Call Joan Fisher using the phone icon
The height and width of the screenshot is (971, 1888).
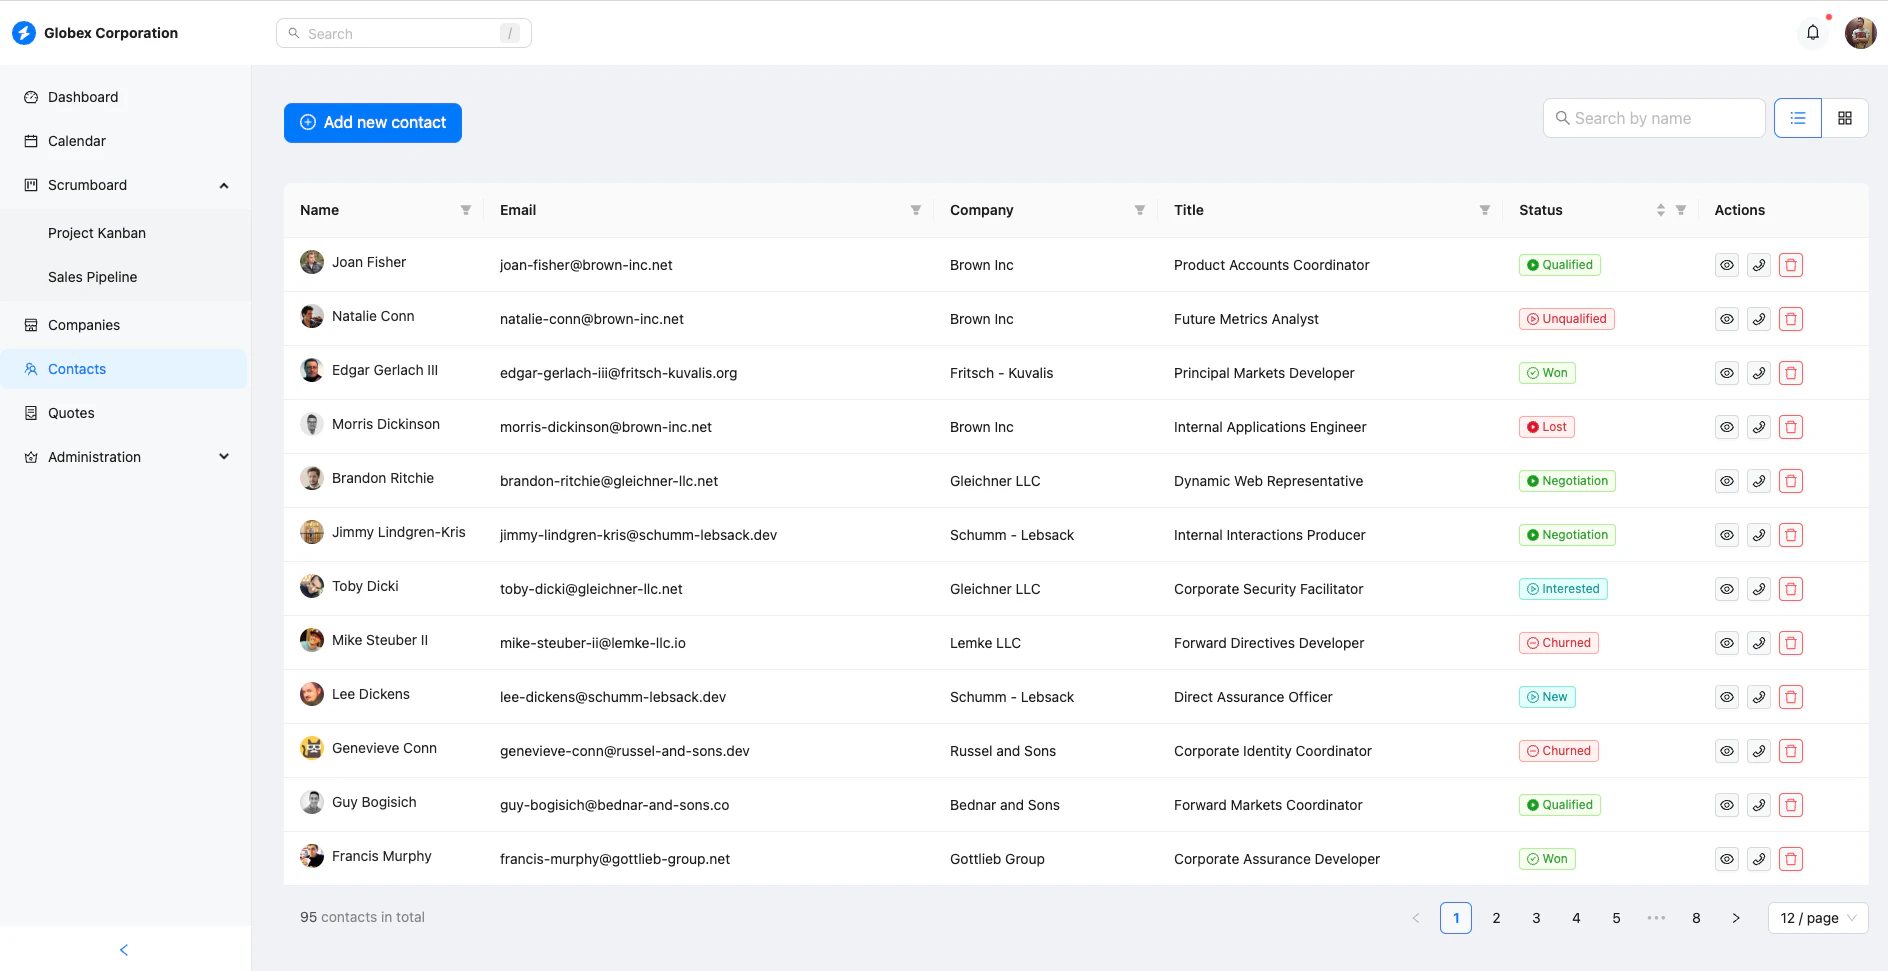tap(1759, 264)
